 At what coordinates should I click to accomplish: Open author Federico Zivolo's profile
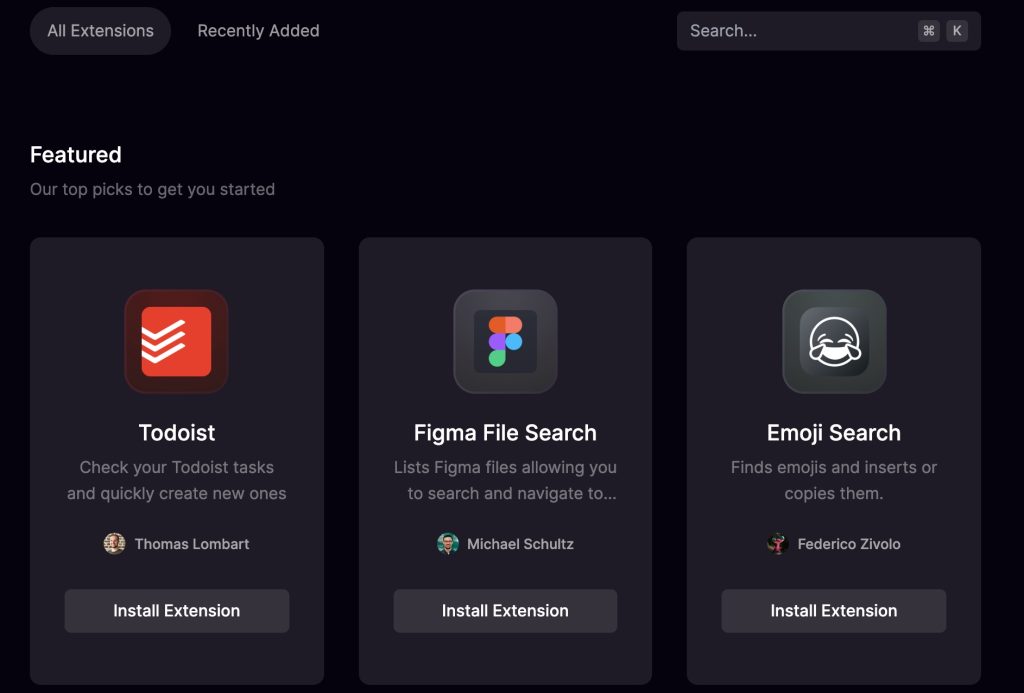pos(849,544)
